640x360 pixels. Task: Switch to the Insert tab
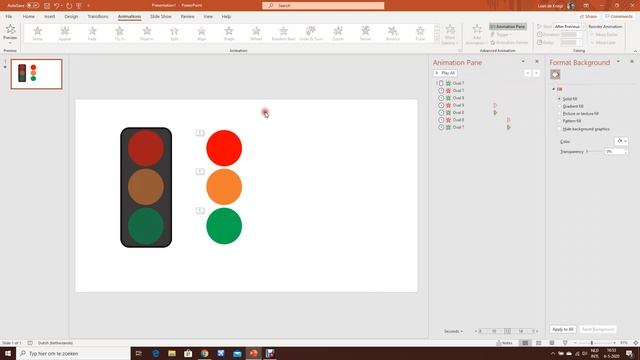[x=49, y=16]
